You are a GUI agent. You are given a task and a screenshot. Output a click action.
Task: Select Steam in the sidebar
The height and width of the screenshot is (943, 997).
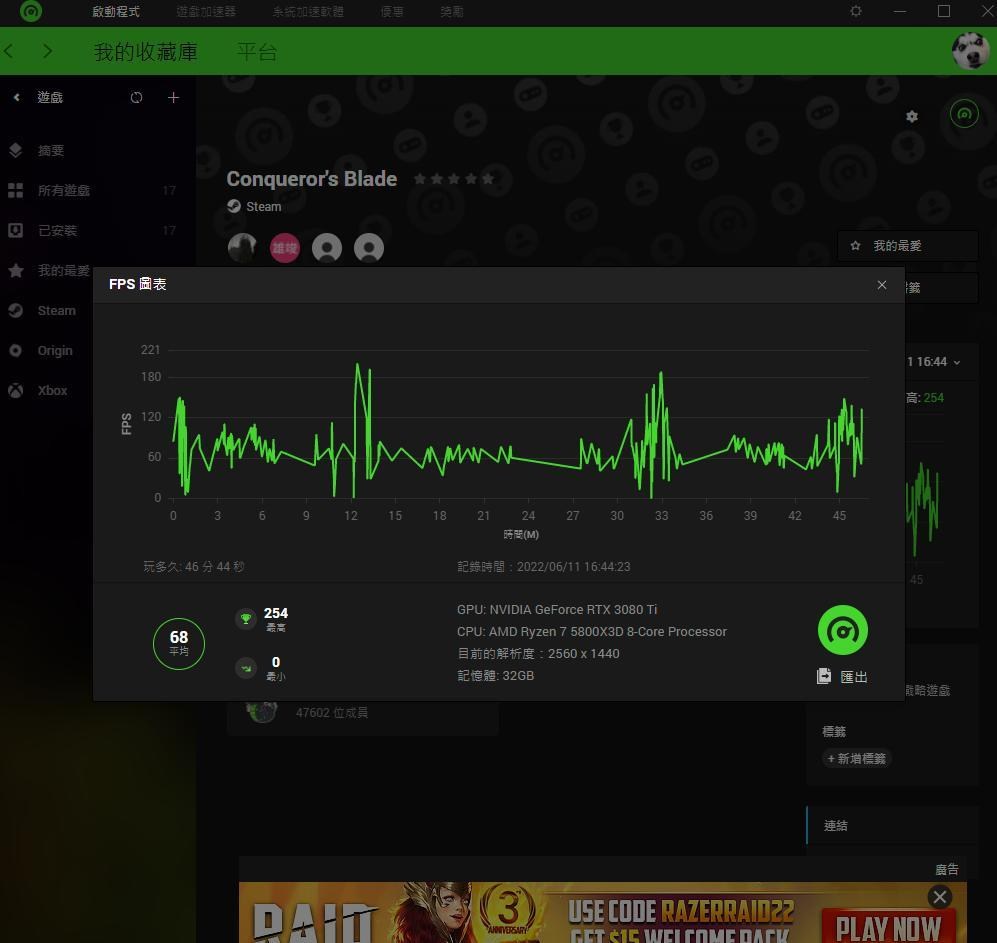56,311
